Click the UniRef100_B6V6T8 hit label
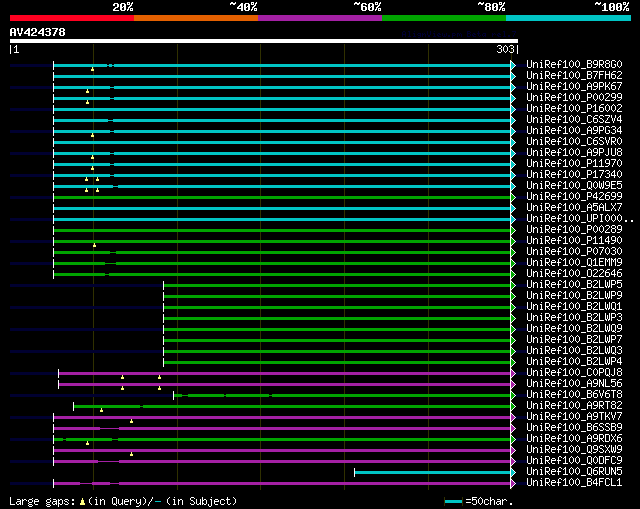 (x=574, y=395)
